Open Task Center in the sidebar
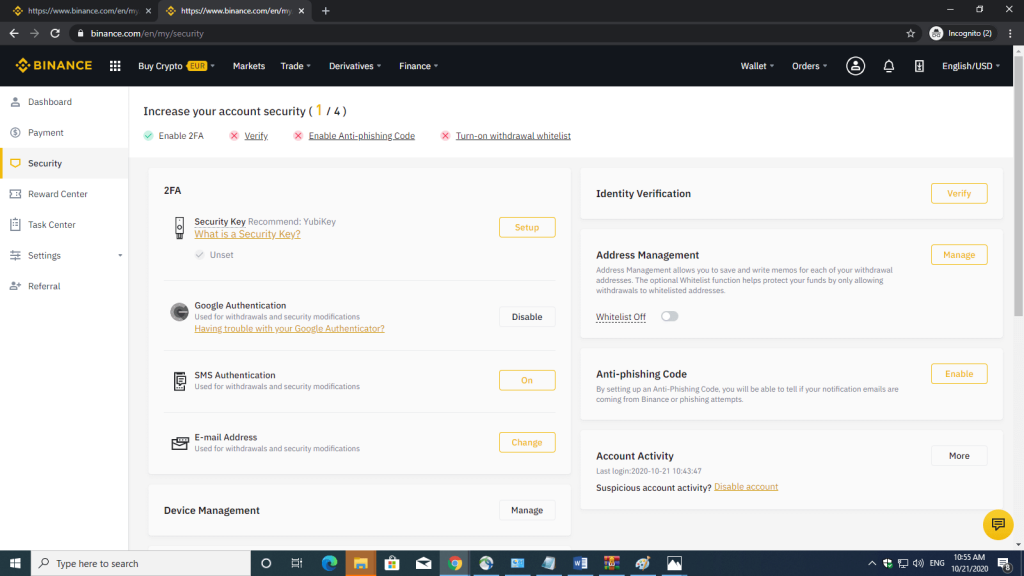The image size is (1024, 576). 64,225
